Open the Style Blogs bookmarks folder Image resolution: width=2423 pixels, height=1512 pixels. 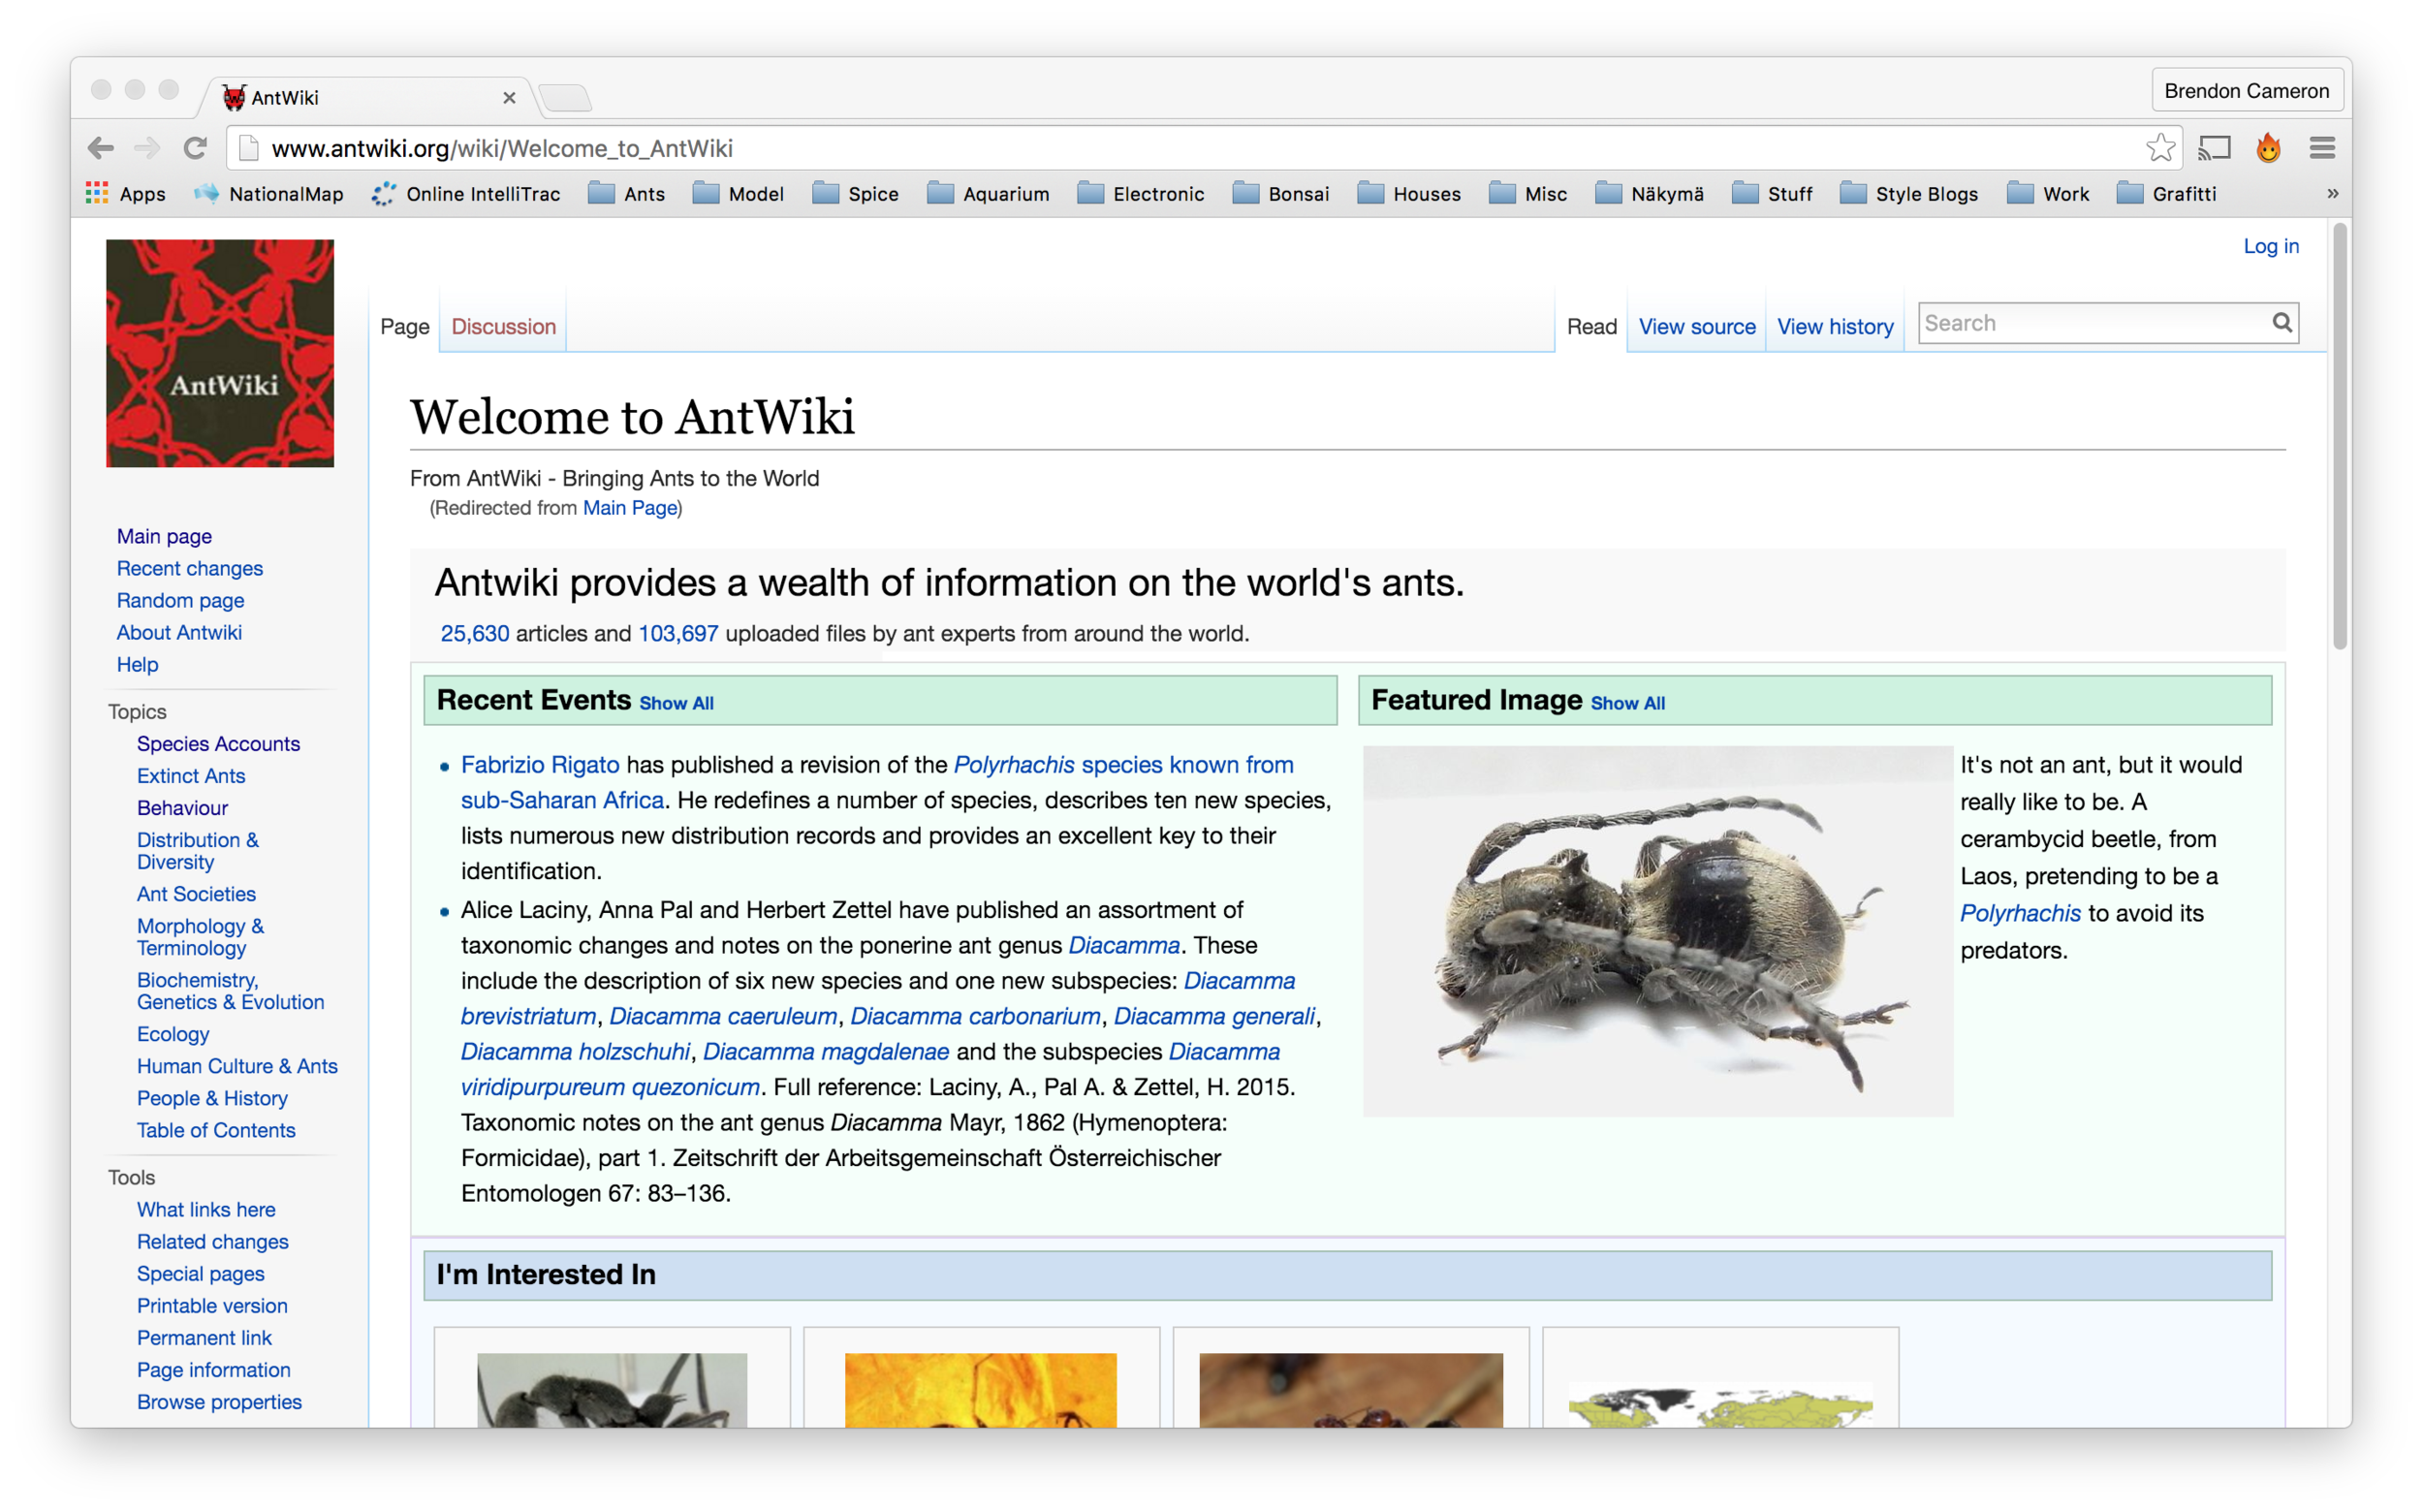[x=1909, y=193]
